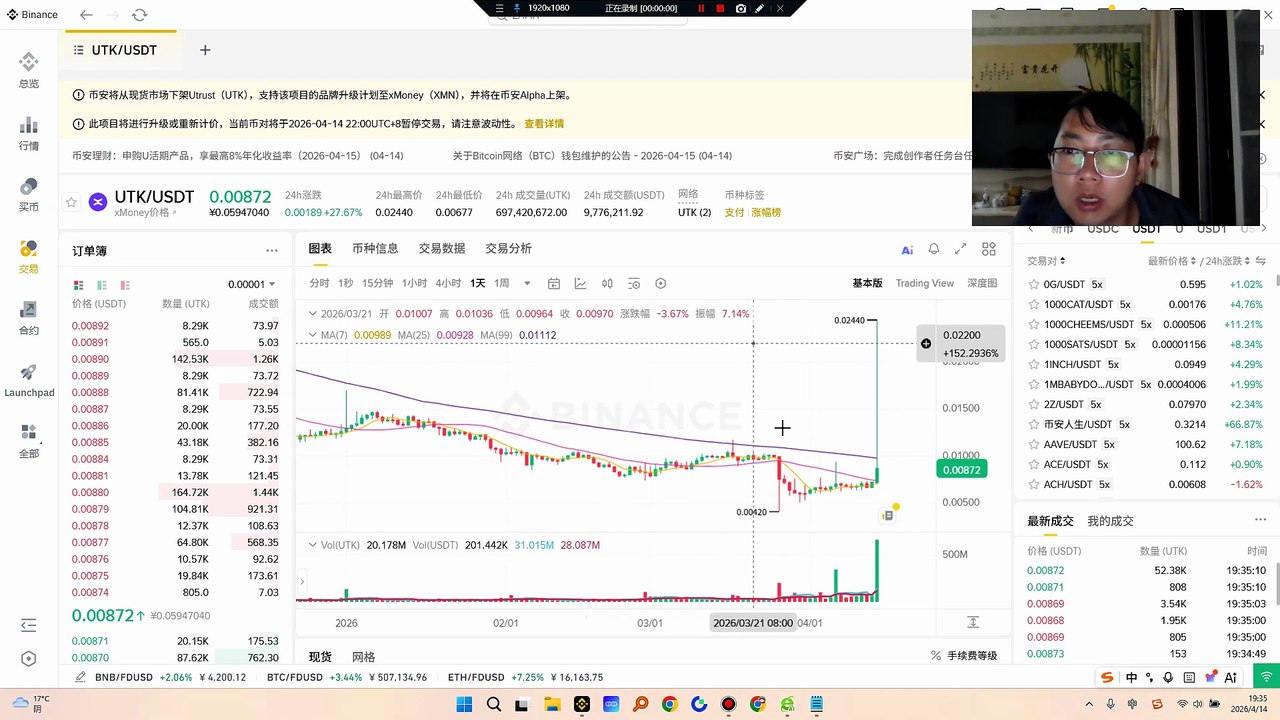Select the 网格 grid trading tab
This screenshot has height=720, width=1280.
point(364,657)
